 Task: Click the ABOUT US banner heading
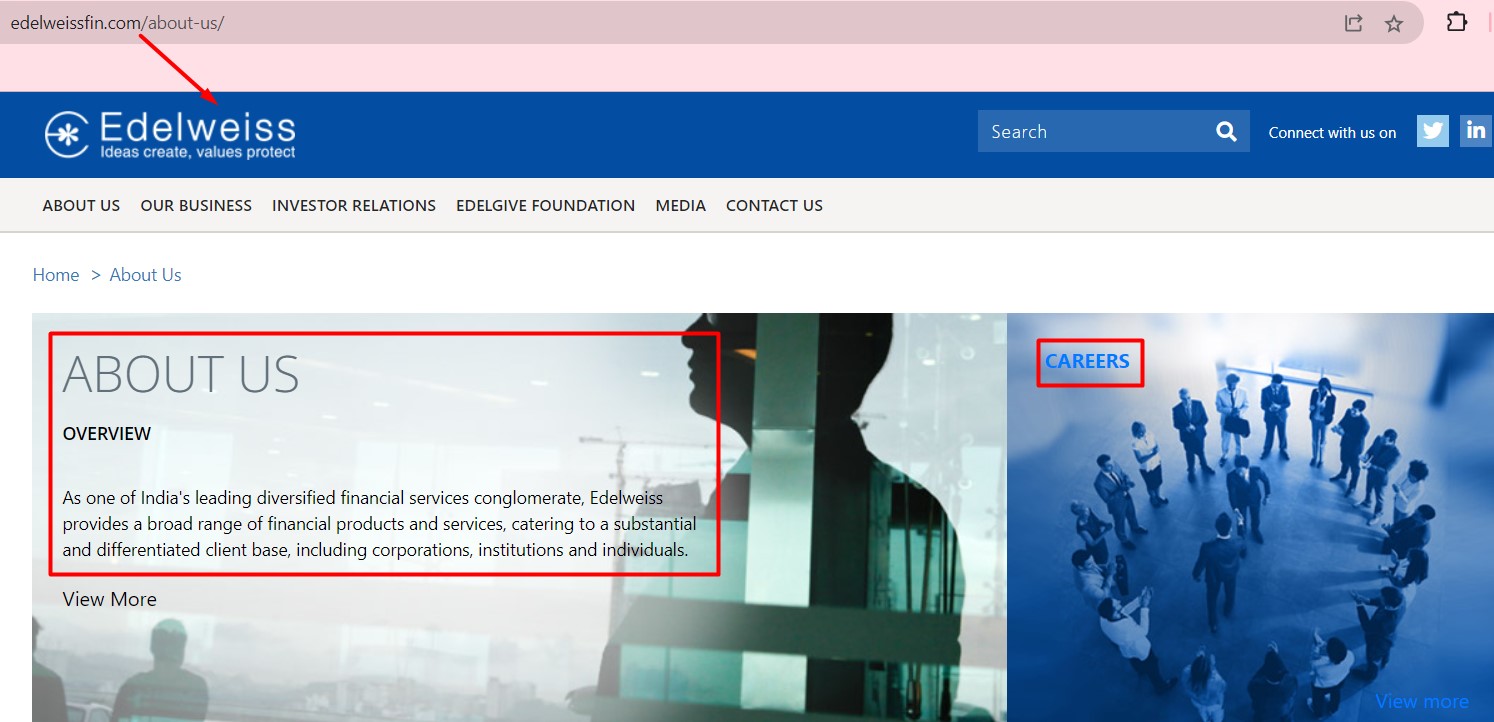tap(181, 374)
